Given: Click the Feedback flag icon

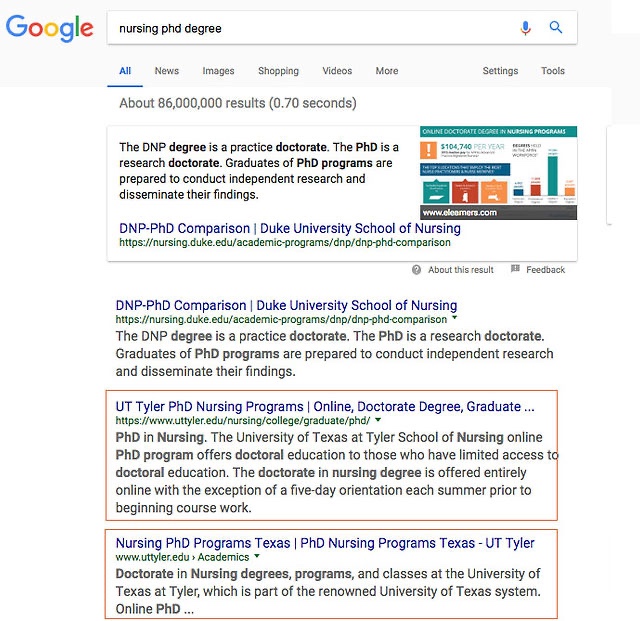Looking at the screenshot, I should point(515,270).
